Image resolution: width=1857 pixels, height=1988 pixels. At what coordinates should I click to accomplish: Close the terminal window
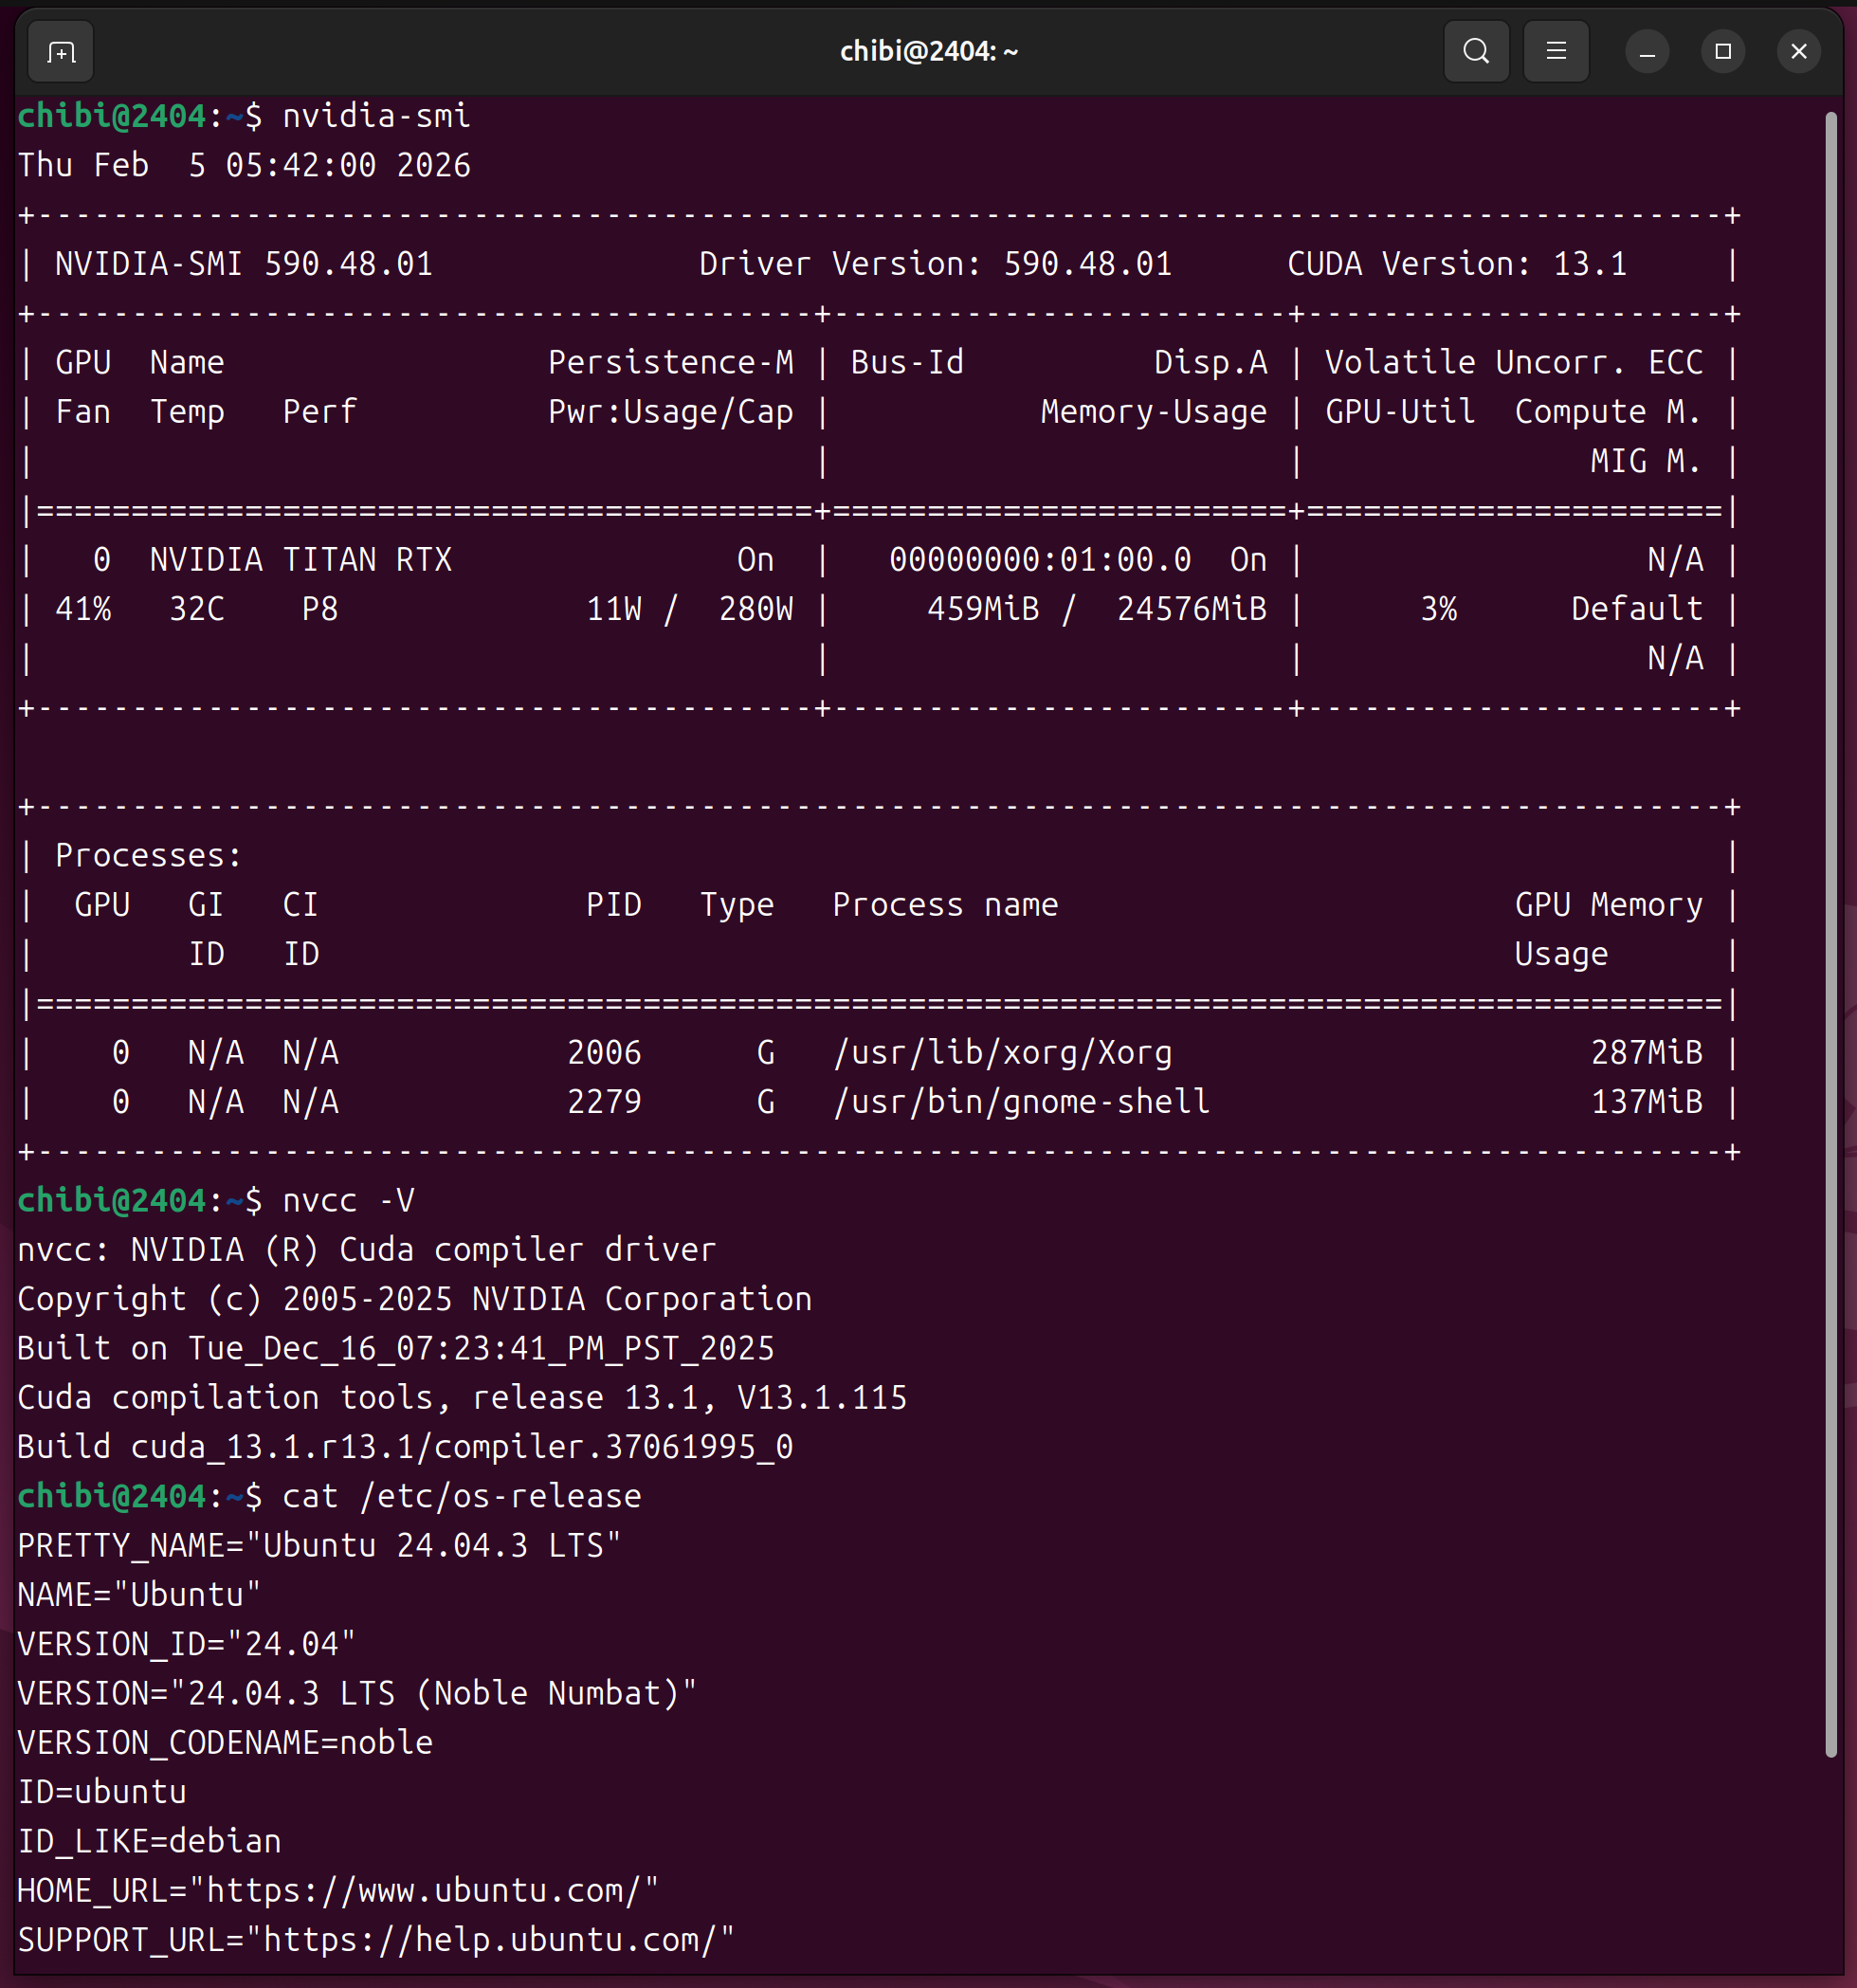[1798, 51]
